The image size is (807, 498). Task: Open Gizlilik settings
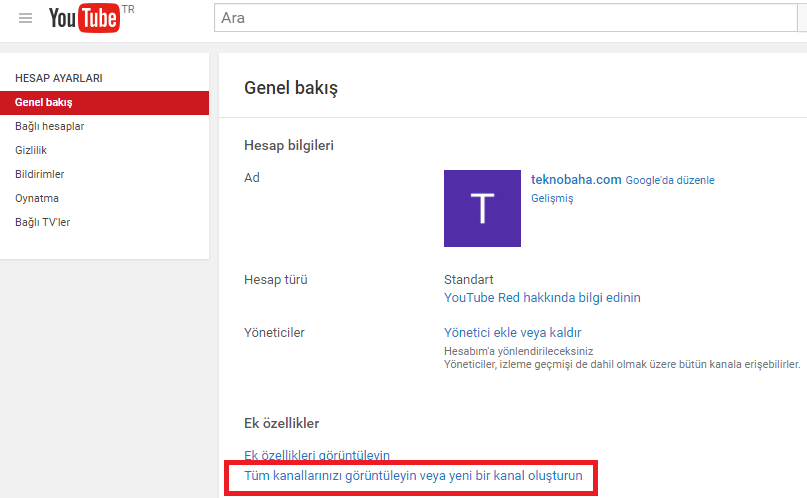(x=31, y=150)
